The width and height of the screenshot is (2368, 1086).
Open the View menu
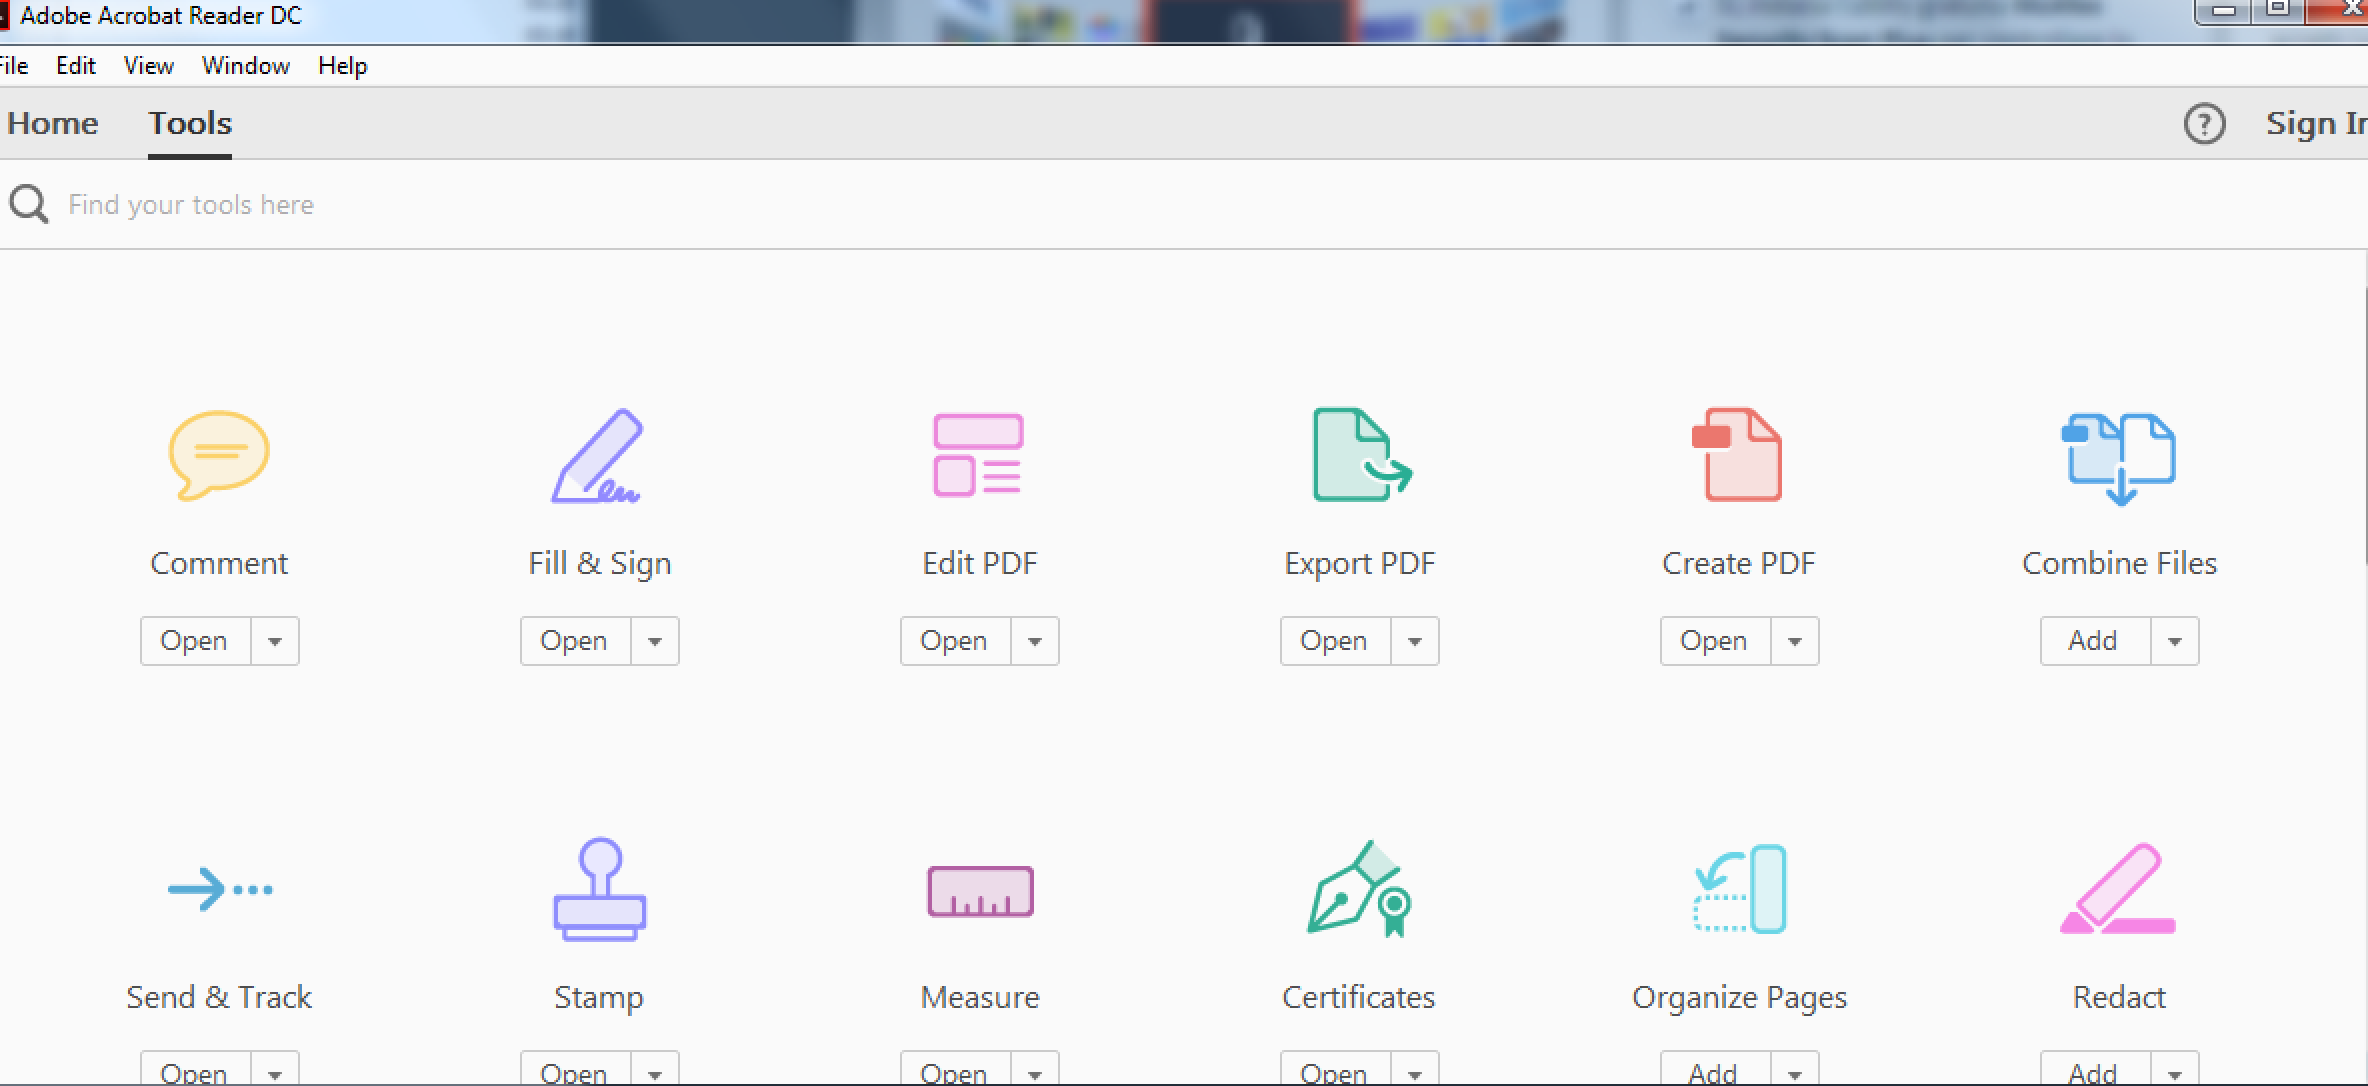coord(149,66)
